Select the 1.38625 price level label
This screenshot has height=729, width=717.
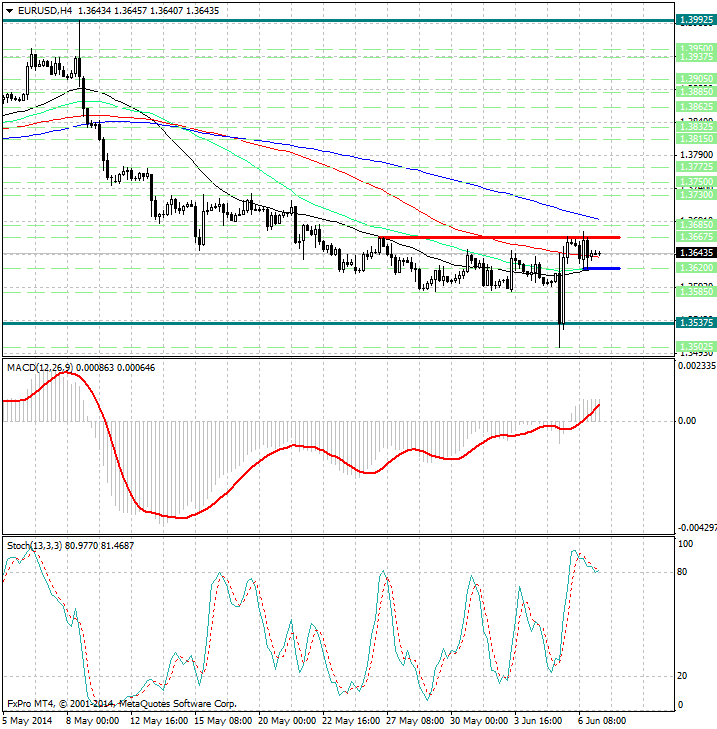(x=696, y=106)
